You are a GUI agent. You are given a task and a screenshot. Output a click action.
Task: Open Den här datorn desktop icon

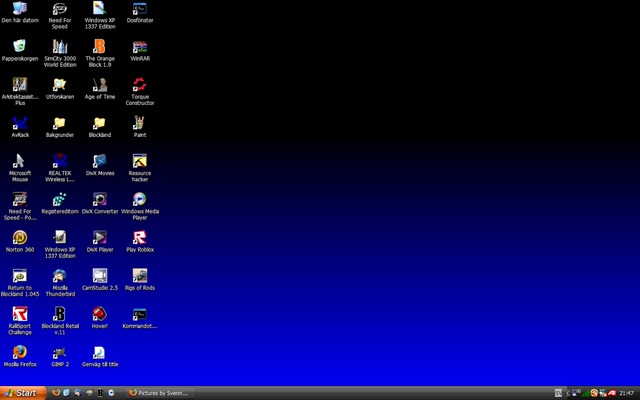click(x=20, y=13)
